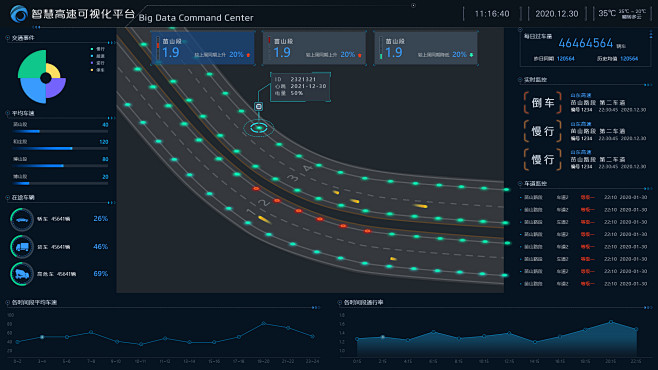Image resolution: width=658 pixels, height=370 pixels.
Task: Click the daily count 46464564
Action: point(585,43)
